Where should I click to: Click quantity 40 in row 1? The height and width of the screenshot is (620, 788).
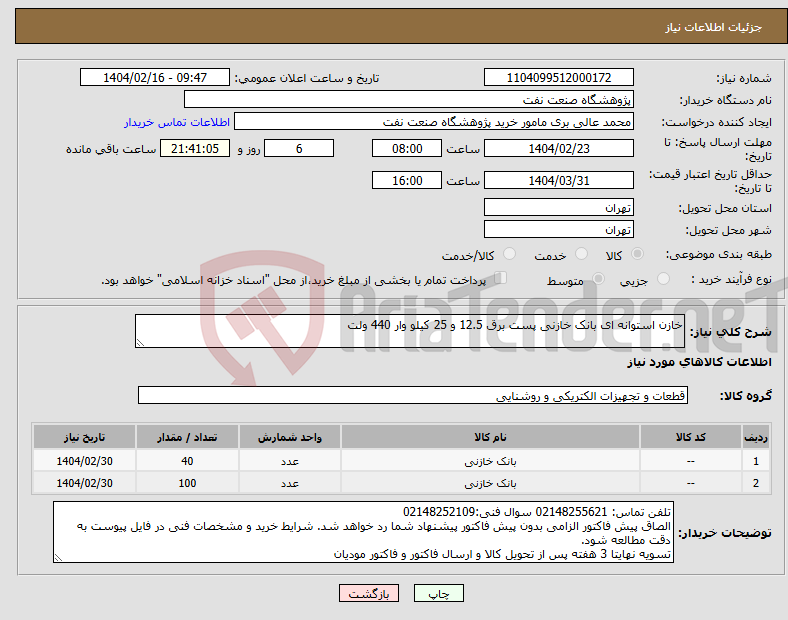point(187,461)
